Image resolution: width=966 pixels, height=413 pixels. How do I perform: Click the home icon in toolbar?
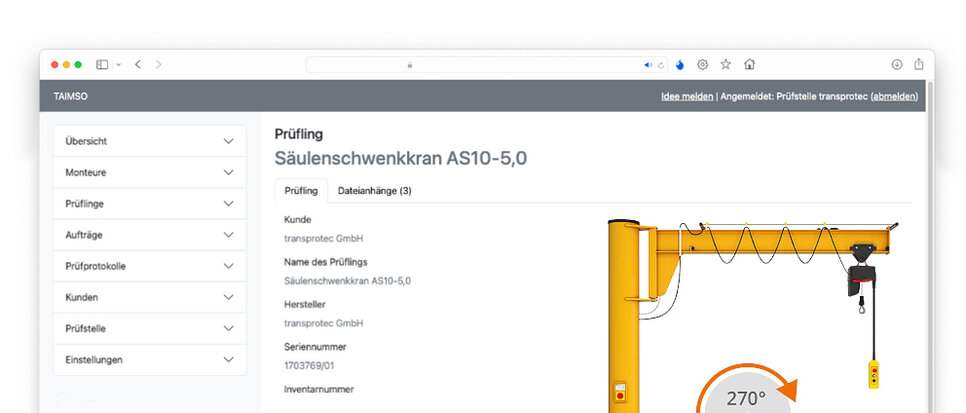(x=749, y=64)
